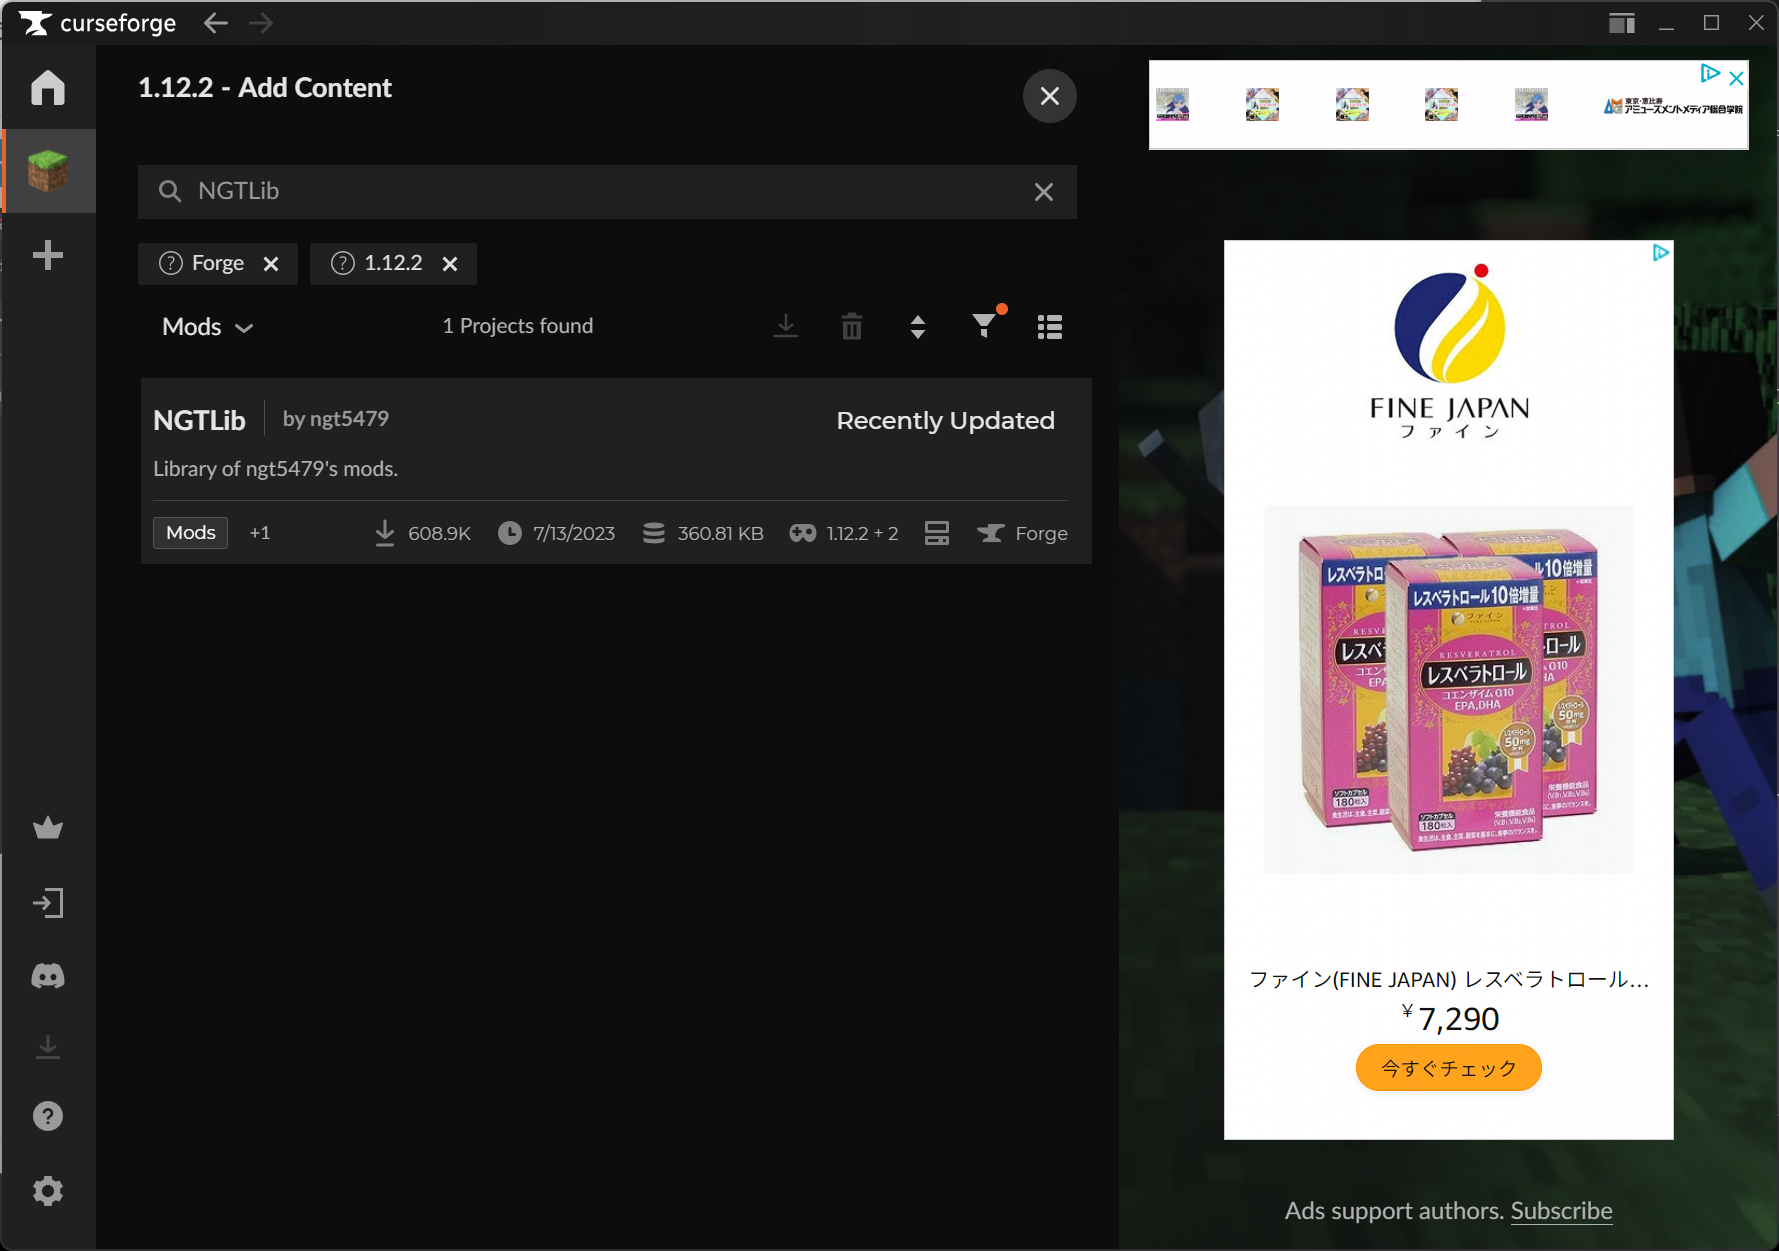Expand the Mods category dropdown
This screenshot has height=1251, width=1779.
tap(208, 327)
